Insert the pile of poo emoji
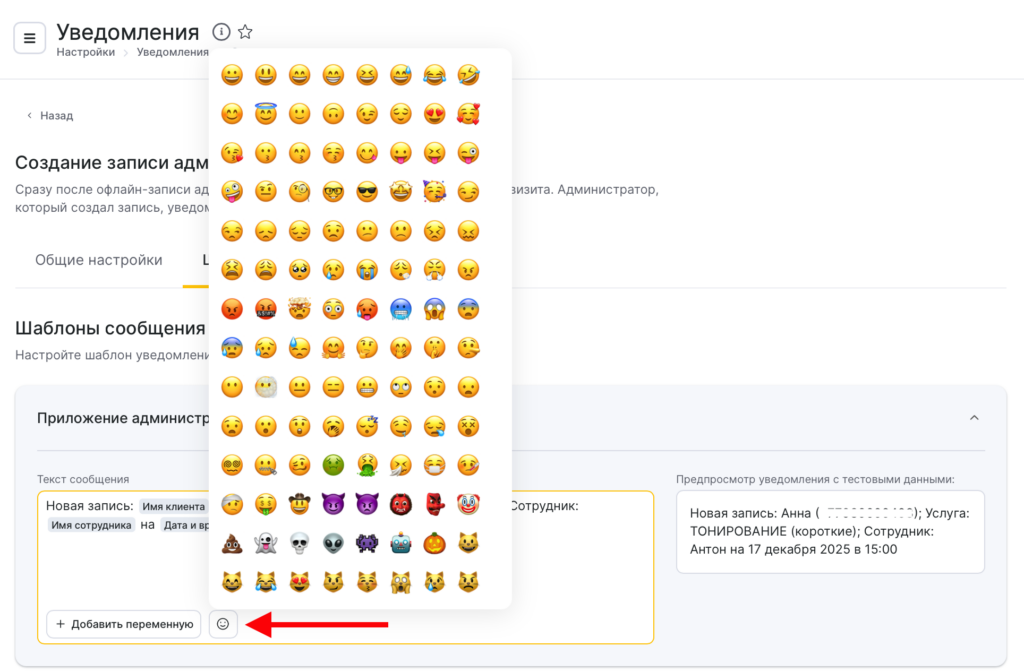 232,543
